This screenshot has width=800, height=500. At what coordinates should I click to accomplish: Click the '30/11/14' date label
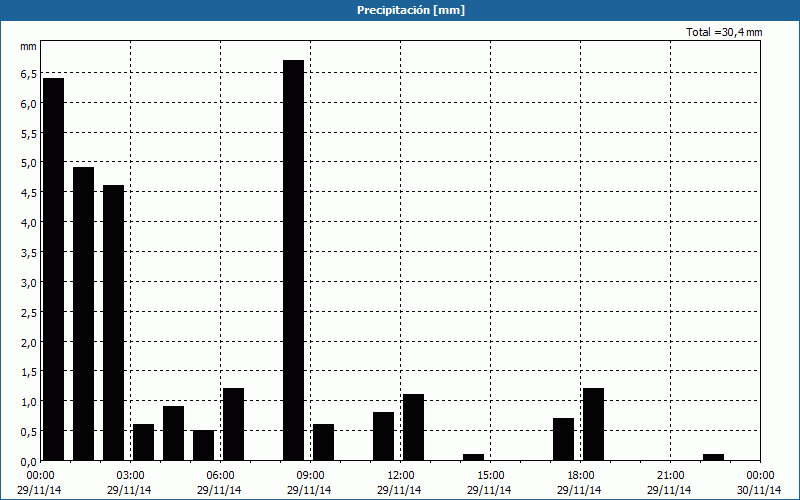pyautogui.click(x=759, y=490)
